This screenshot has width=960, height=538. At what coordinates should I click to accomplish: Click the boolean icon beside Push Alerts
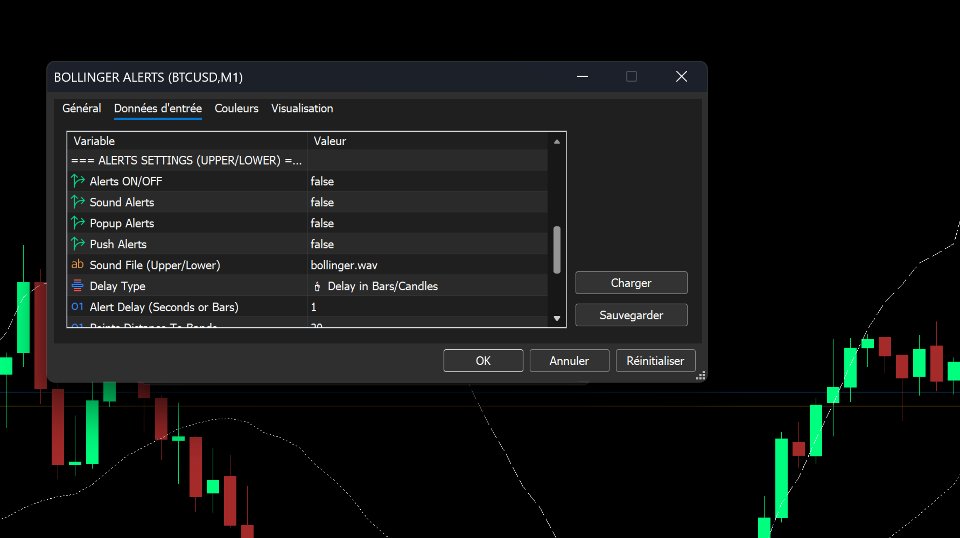(x=78, y=243)
